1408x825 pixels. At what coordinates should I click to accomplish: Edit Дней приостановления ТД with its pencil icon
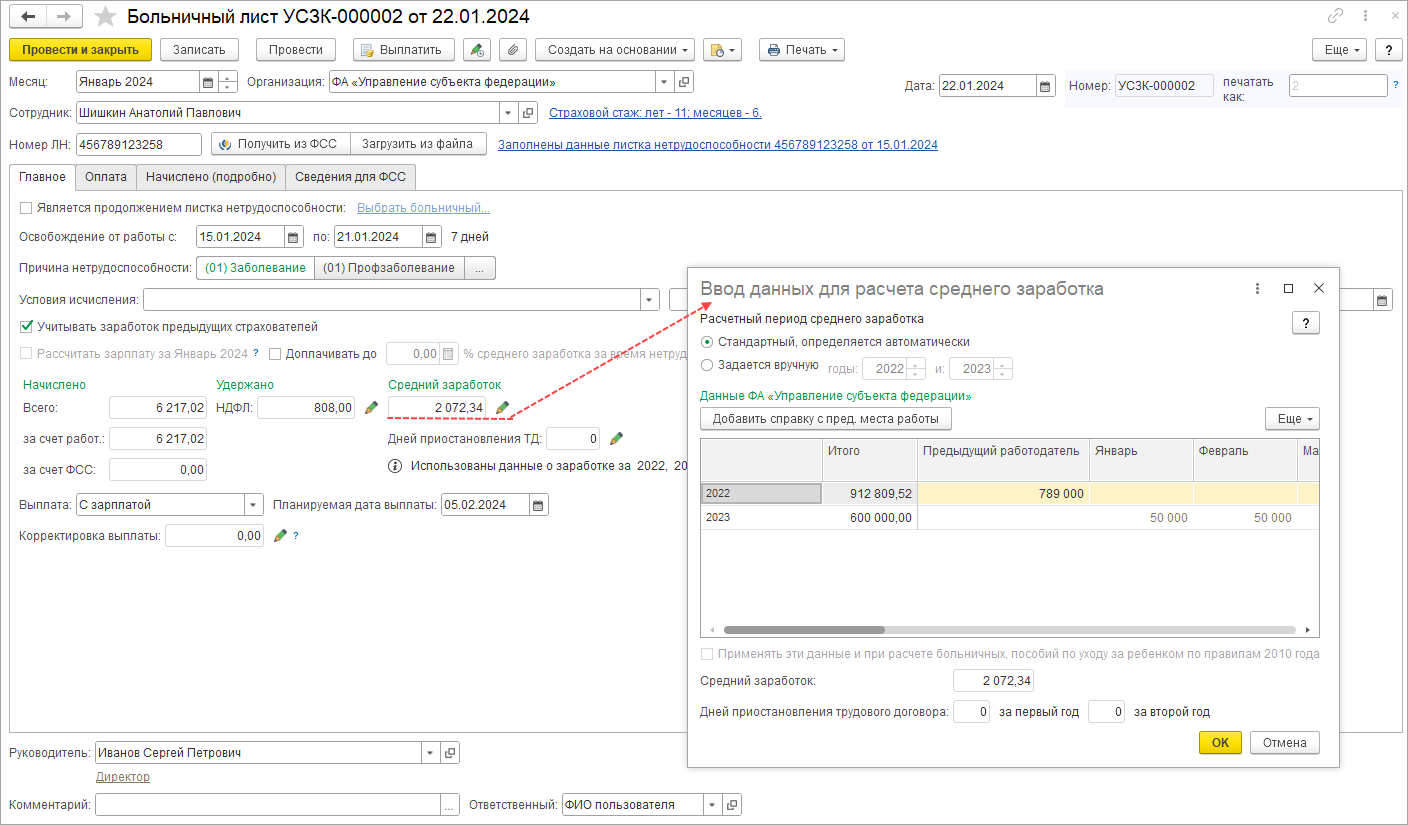pos(616,438)
